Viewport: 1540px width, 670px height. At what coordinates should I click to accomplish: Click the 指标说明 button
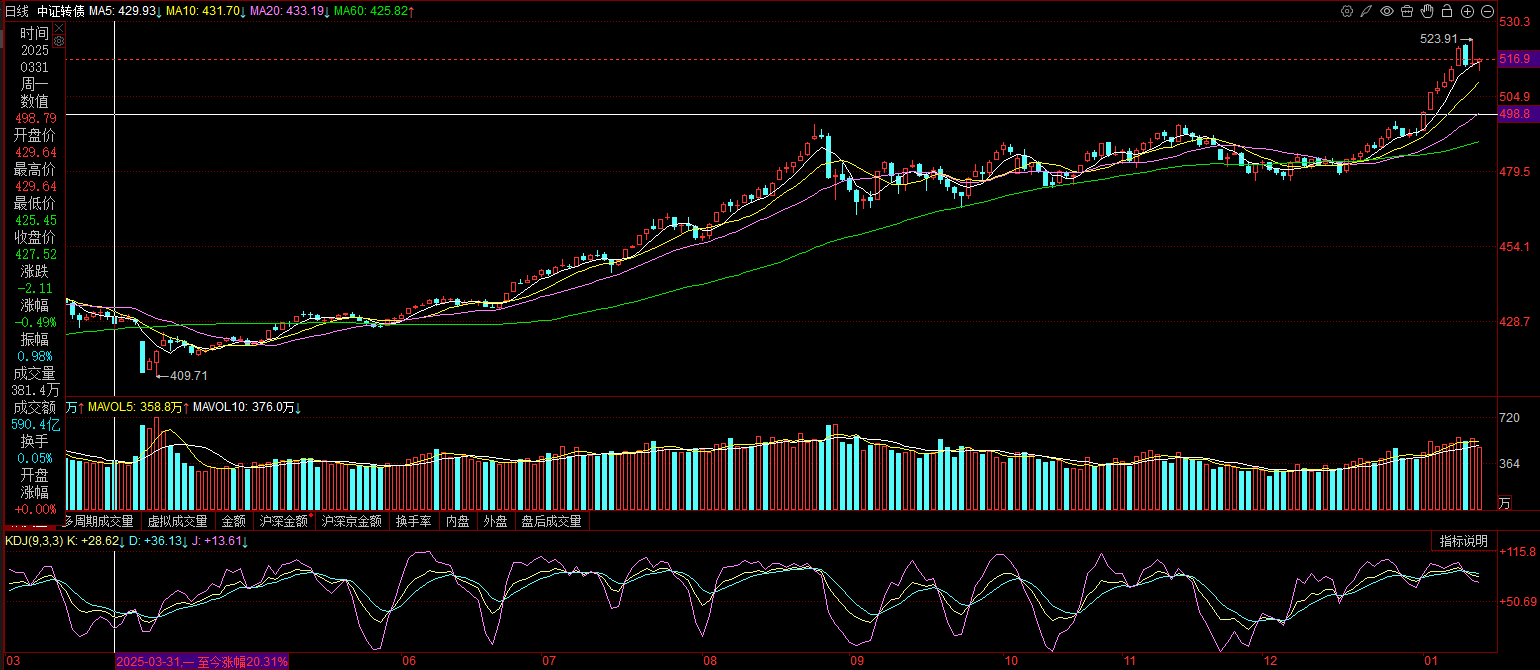point(1463,541)
